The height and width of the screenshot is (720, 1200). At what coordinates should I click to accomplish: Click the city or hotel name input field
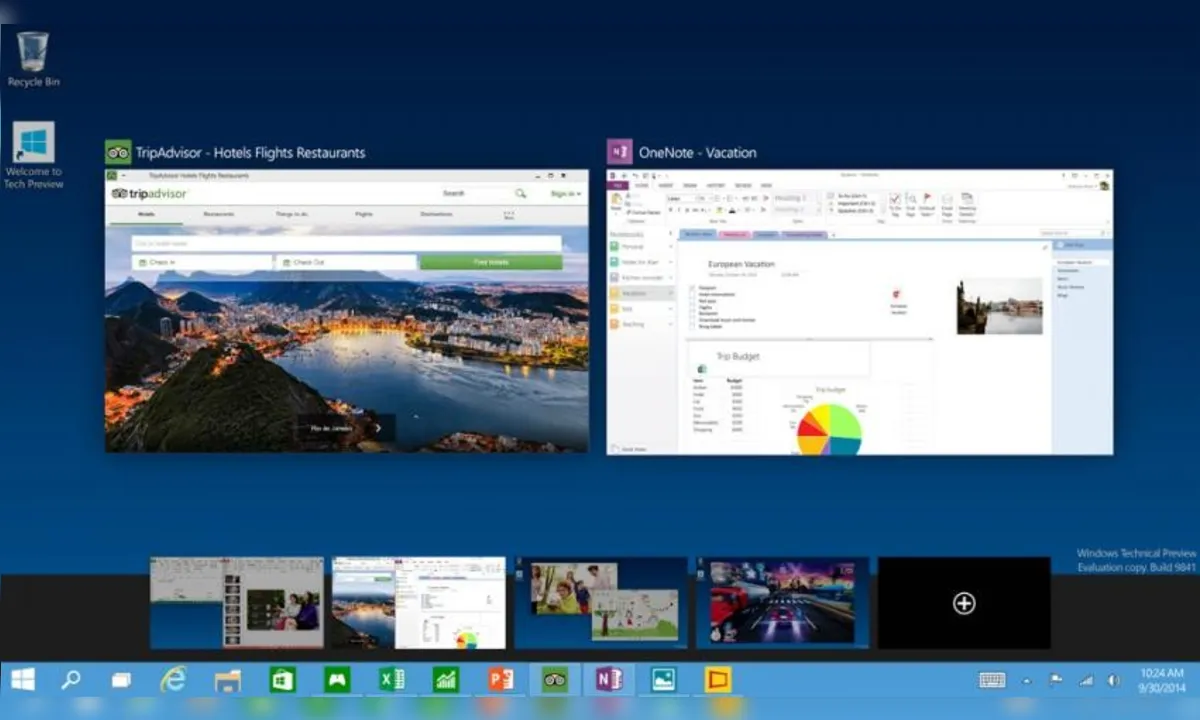pyautogui.click(x=346, y=243)
